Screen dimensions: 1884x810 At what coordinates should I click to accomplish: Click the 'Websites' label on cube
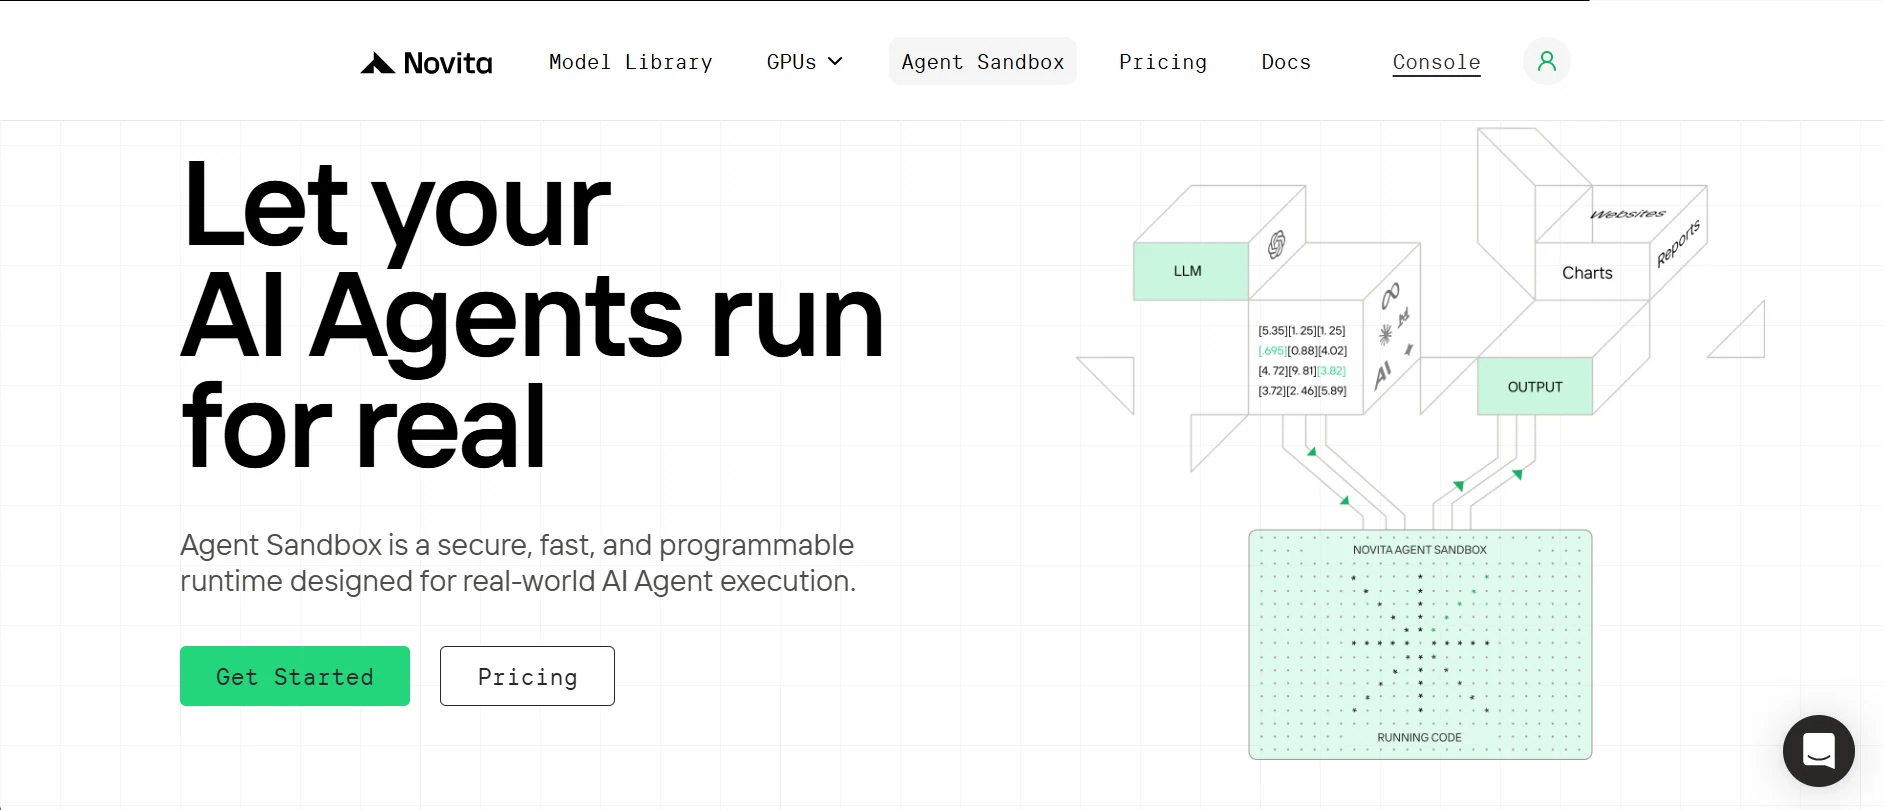(x=1628, y=214)
